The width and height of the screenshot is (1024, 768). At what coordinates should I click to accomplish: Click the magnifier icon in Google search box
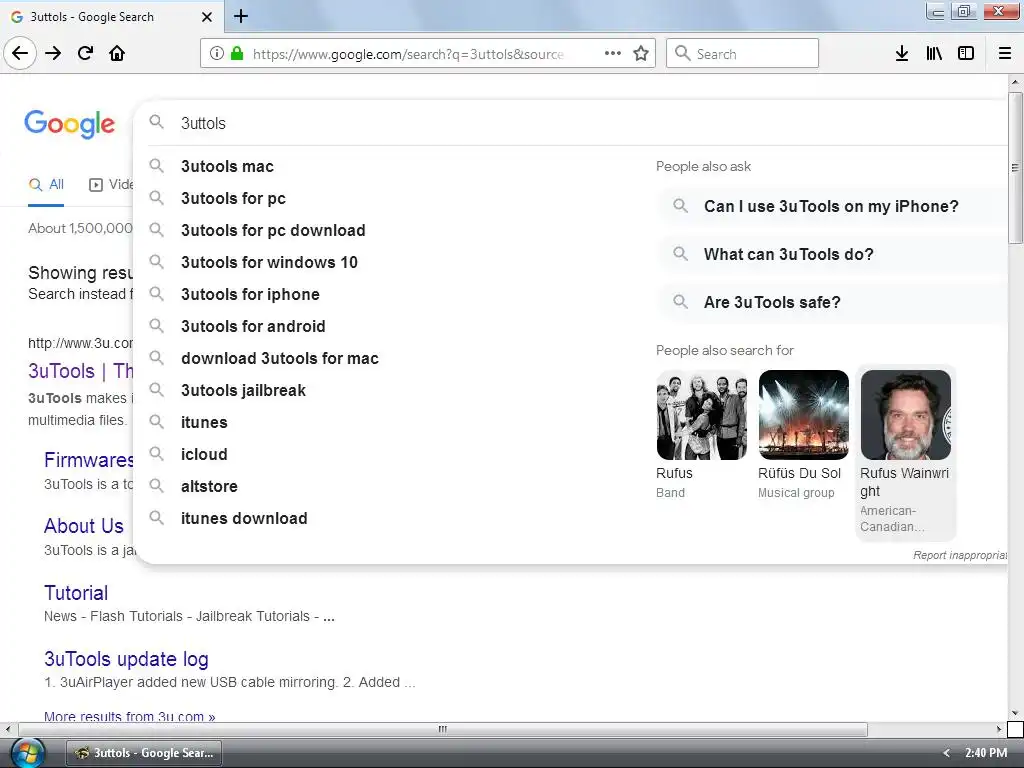[x=157, y=122]
